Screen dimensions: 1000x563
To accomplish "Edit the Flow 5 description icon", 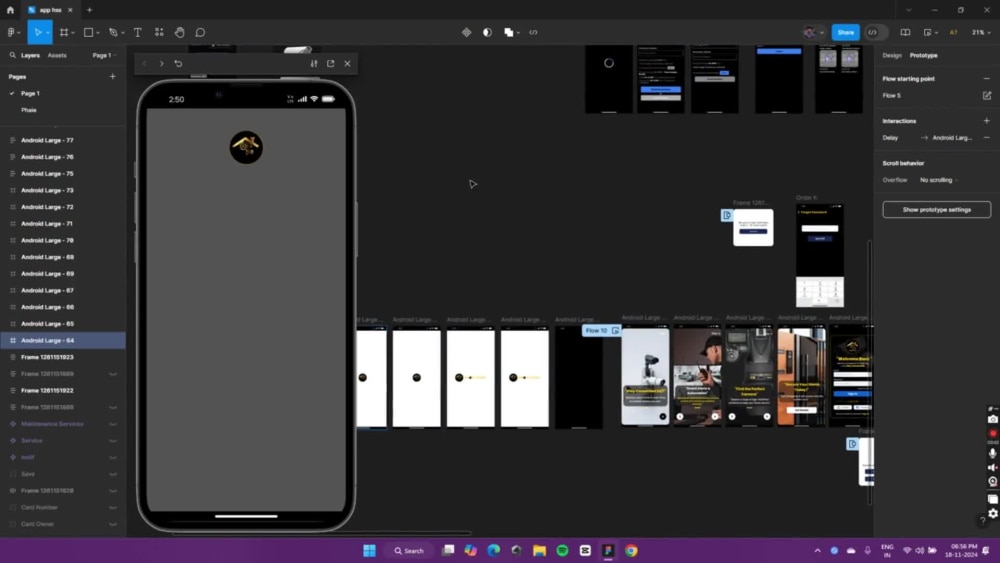I will click(987, 96).
